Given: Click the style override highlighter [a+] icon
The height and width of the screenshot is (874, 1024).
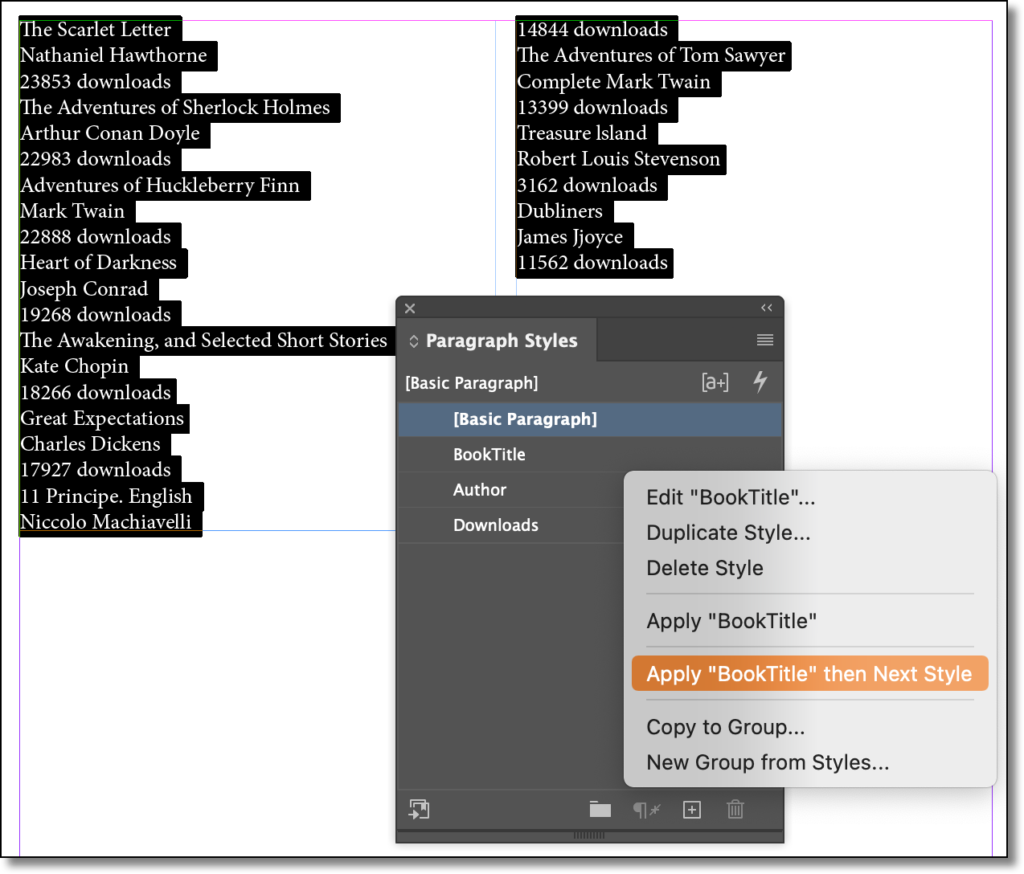Looking at the screenshot, I should pos(714,382).
